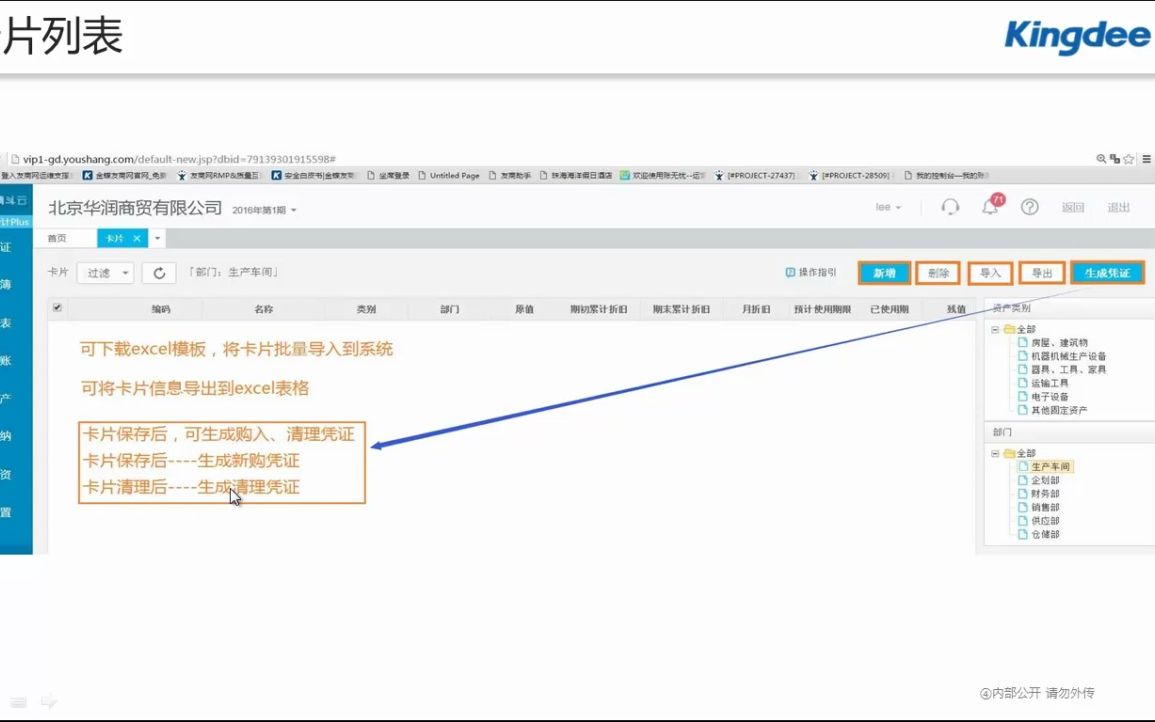
Task: Click the 生成凭证 button
Action: [1106, 271]
